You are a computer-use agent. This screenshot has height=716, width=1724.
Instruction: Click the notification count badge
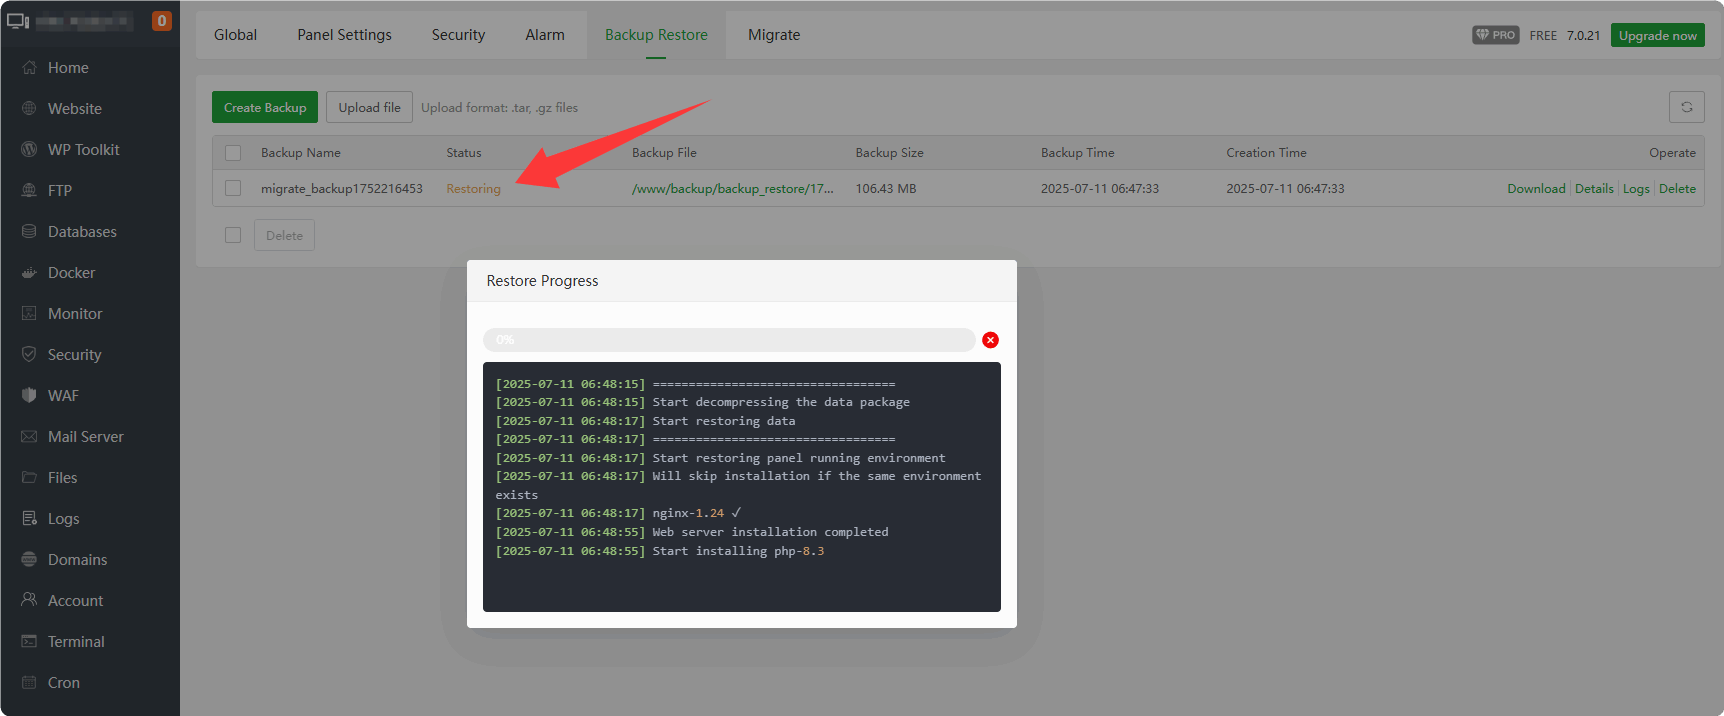[x=161, y=21]
